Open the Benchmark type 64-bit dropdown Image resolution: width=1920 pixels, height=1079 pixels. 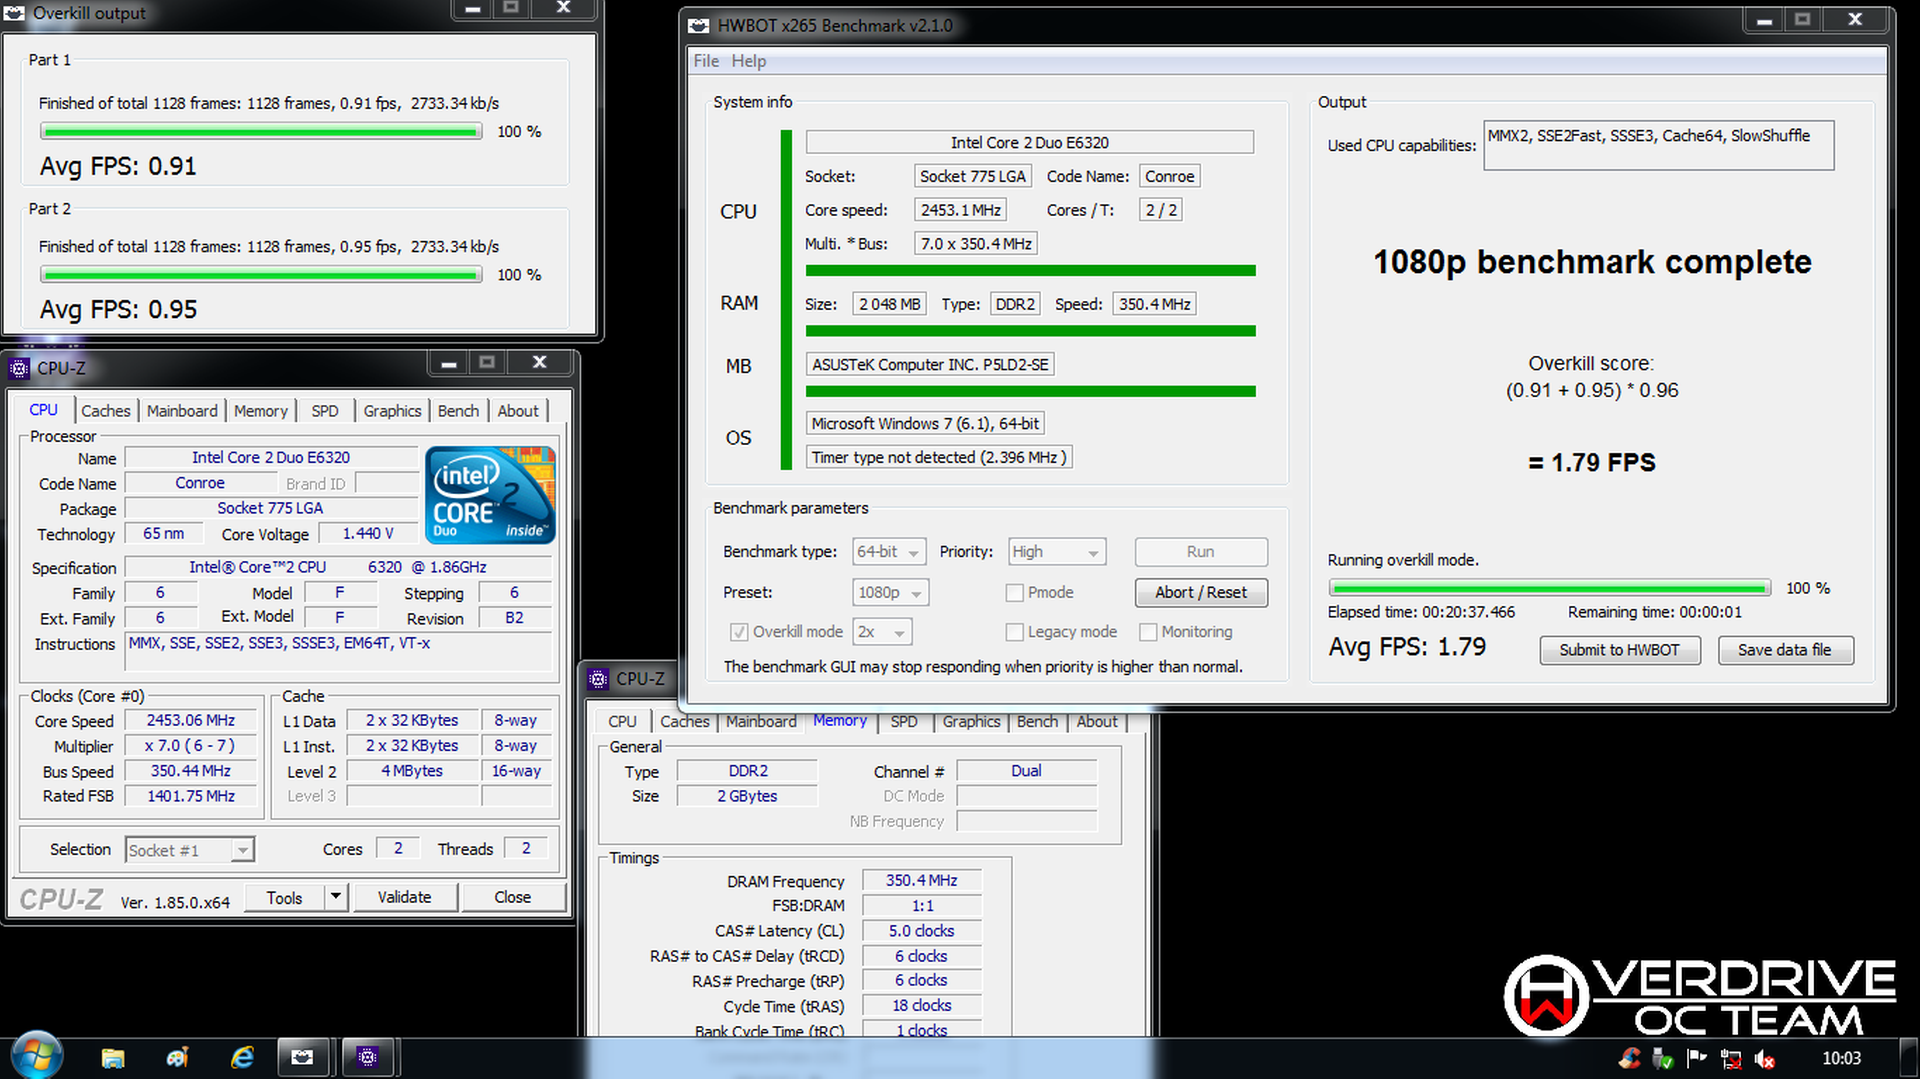pos(890,552)
